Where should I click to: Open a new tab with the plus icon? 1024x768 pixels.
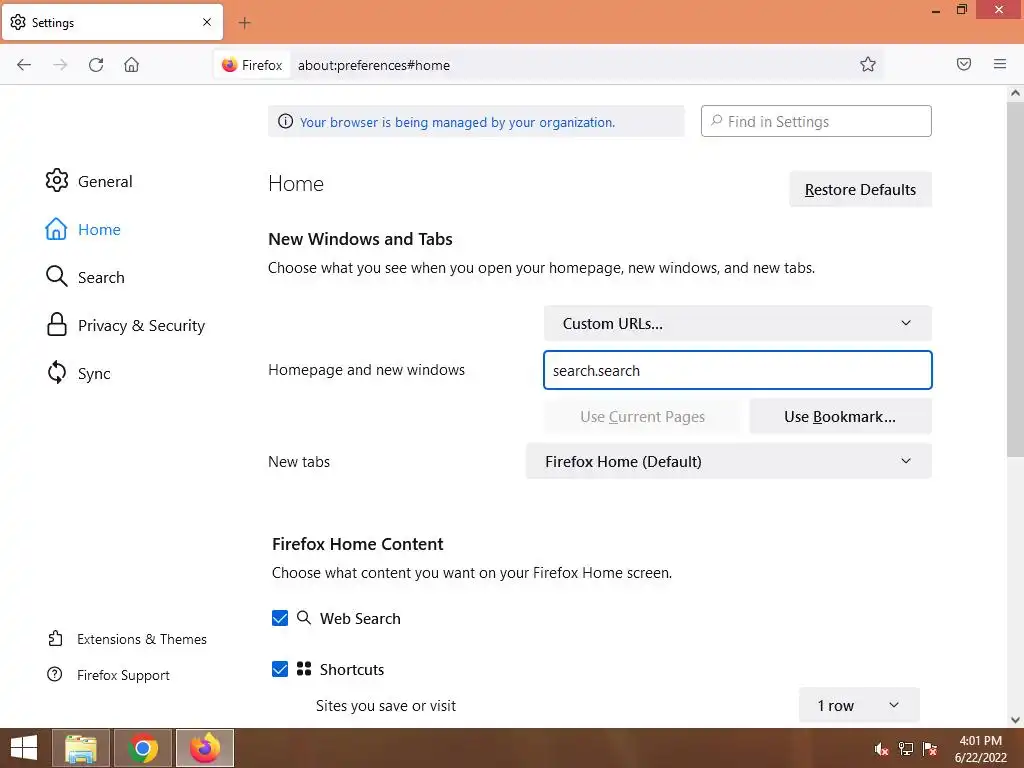click(244, 23)
